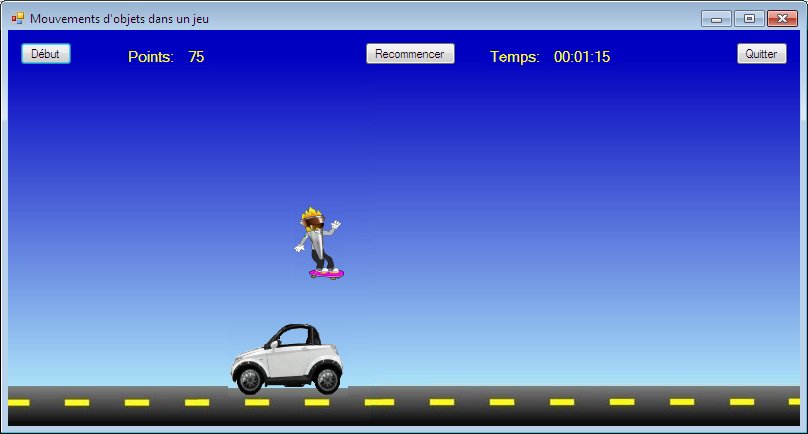Select the Points: label text
The image size is (808, 434).
click(151, 57)
